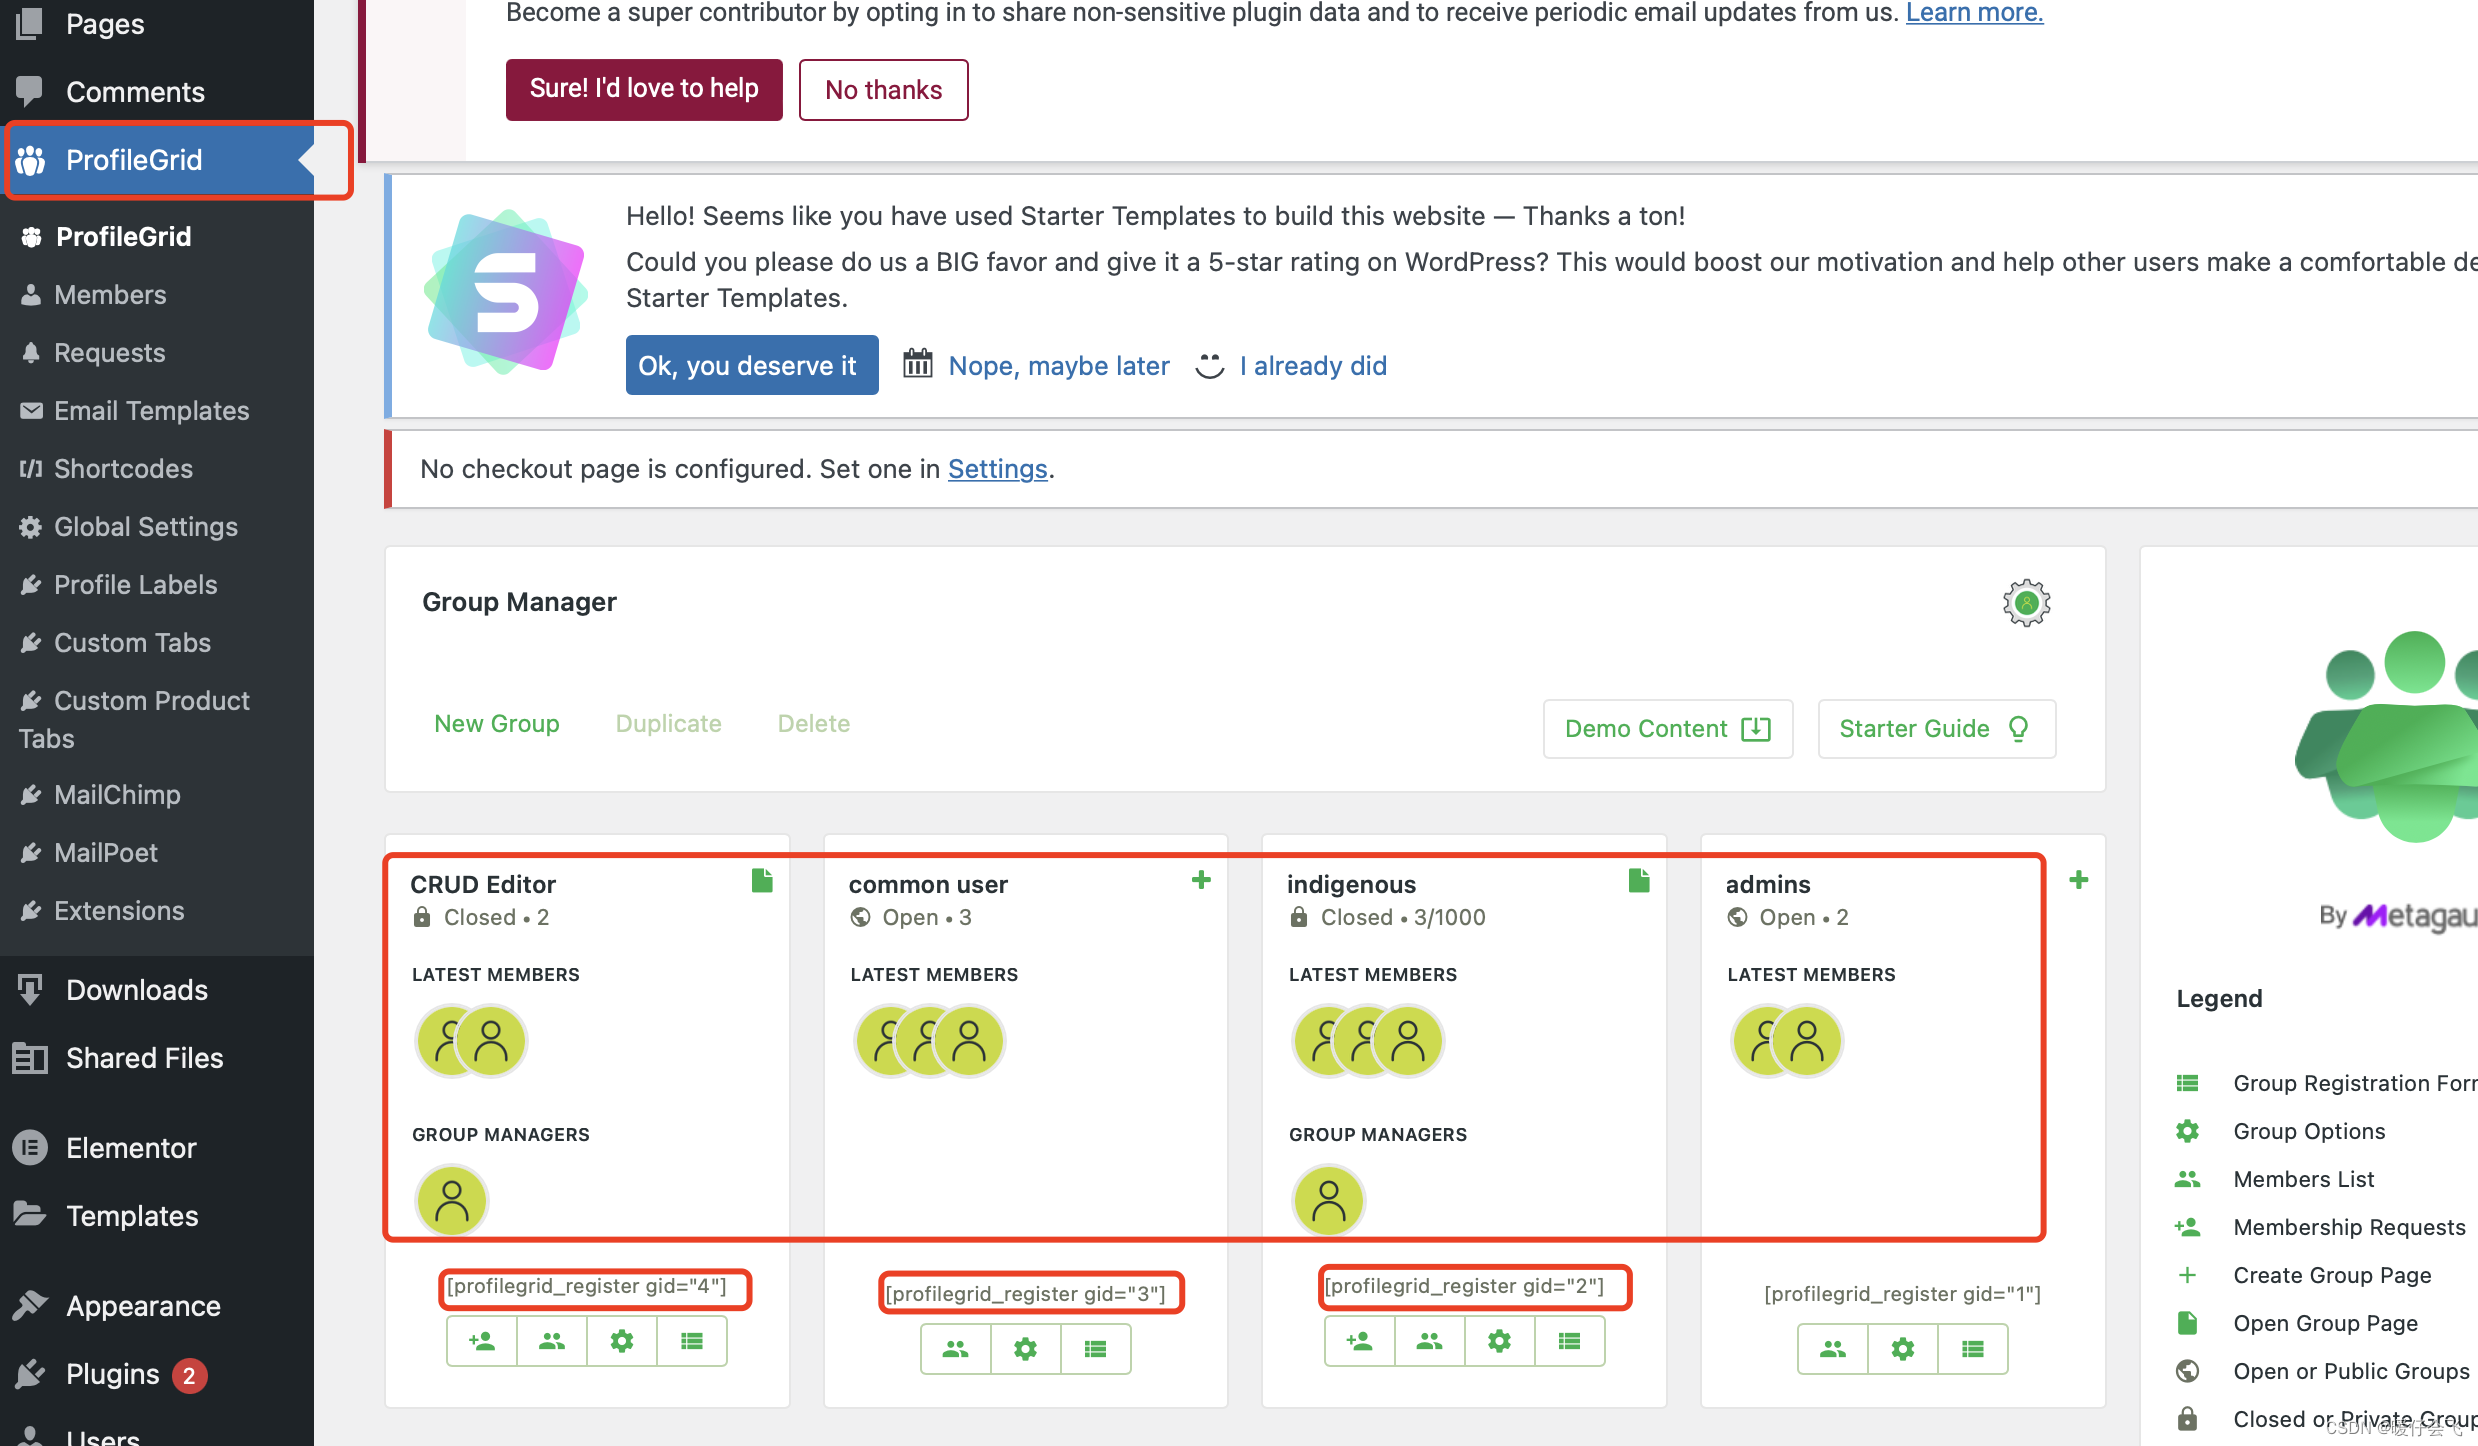Open registration form icon for admins group

tap(1972, 1349)
